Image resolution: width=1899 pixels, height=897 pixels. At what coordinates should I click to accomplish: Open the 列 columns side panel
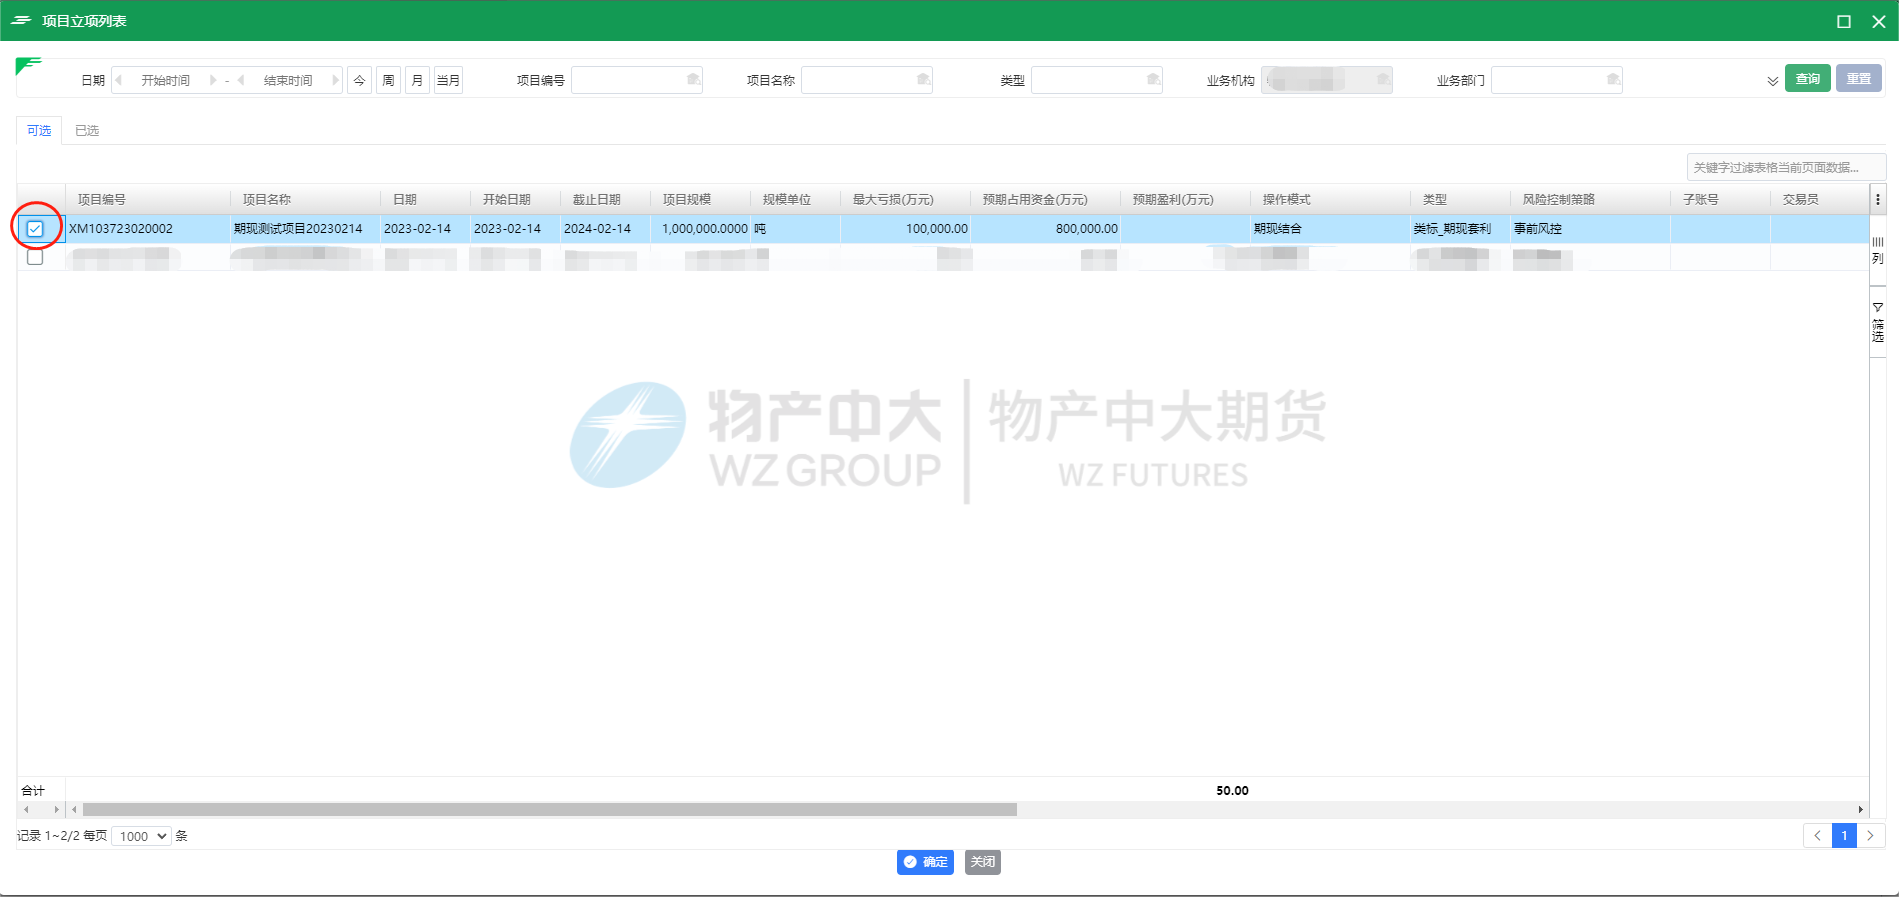tap(1878, 250)
